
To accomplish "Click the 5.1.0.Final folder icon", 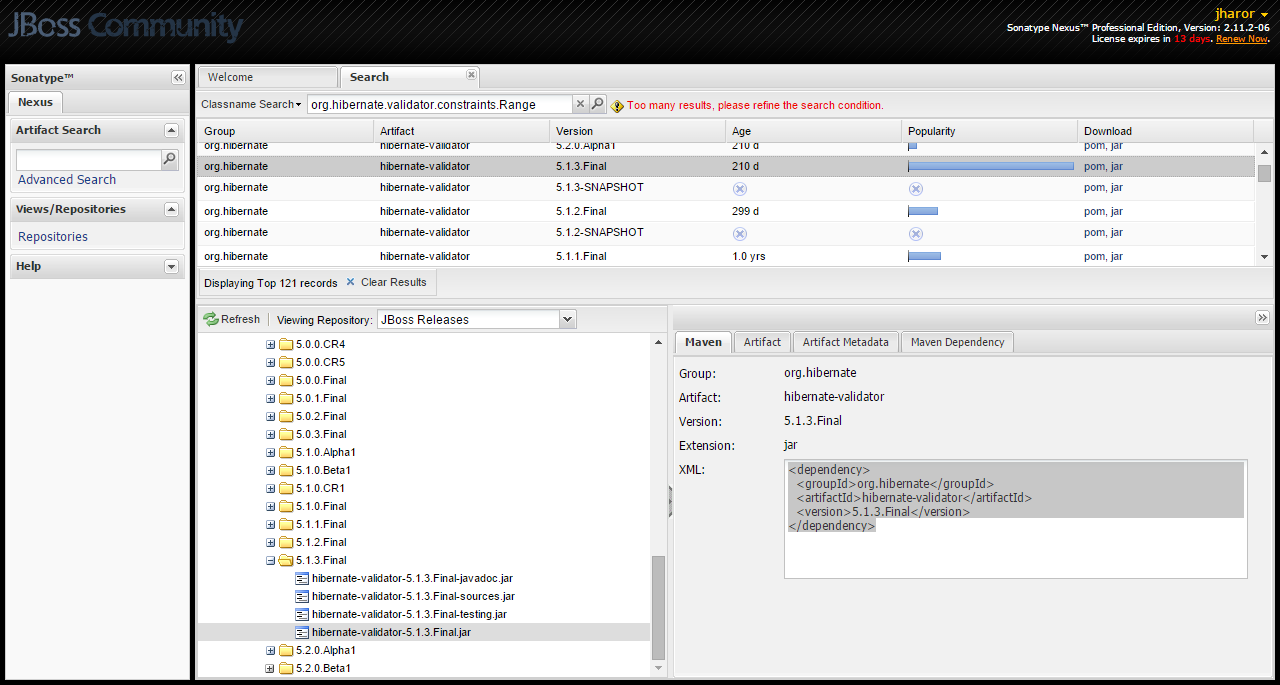I will (x=286, y=506).
